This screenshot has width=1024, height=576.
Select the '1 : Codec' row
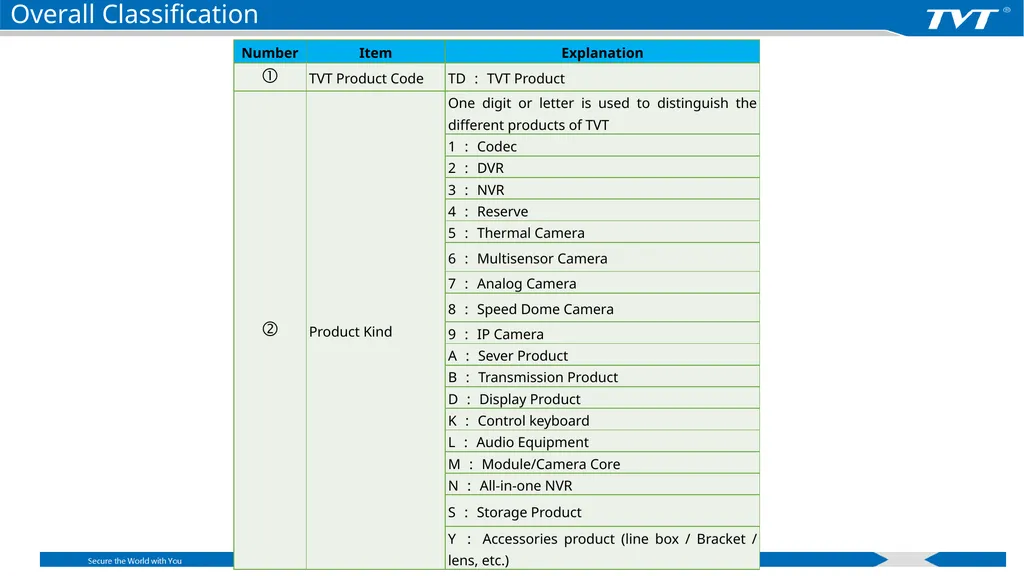tap(602, 146)
